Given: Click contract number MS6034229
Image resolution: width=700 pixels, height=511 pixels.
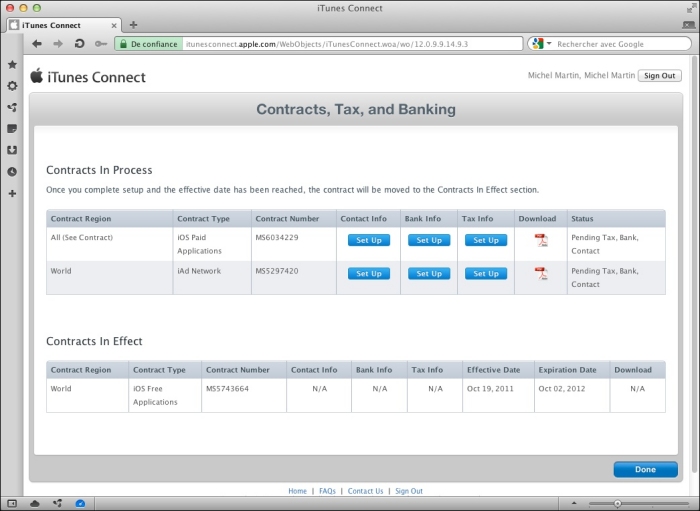Looking at the screenshot, I should pyautogui.click(x=277, y=237).
